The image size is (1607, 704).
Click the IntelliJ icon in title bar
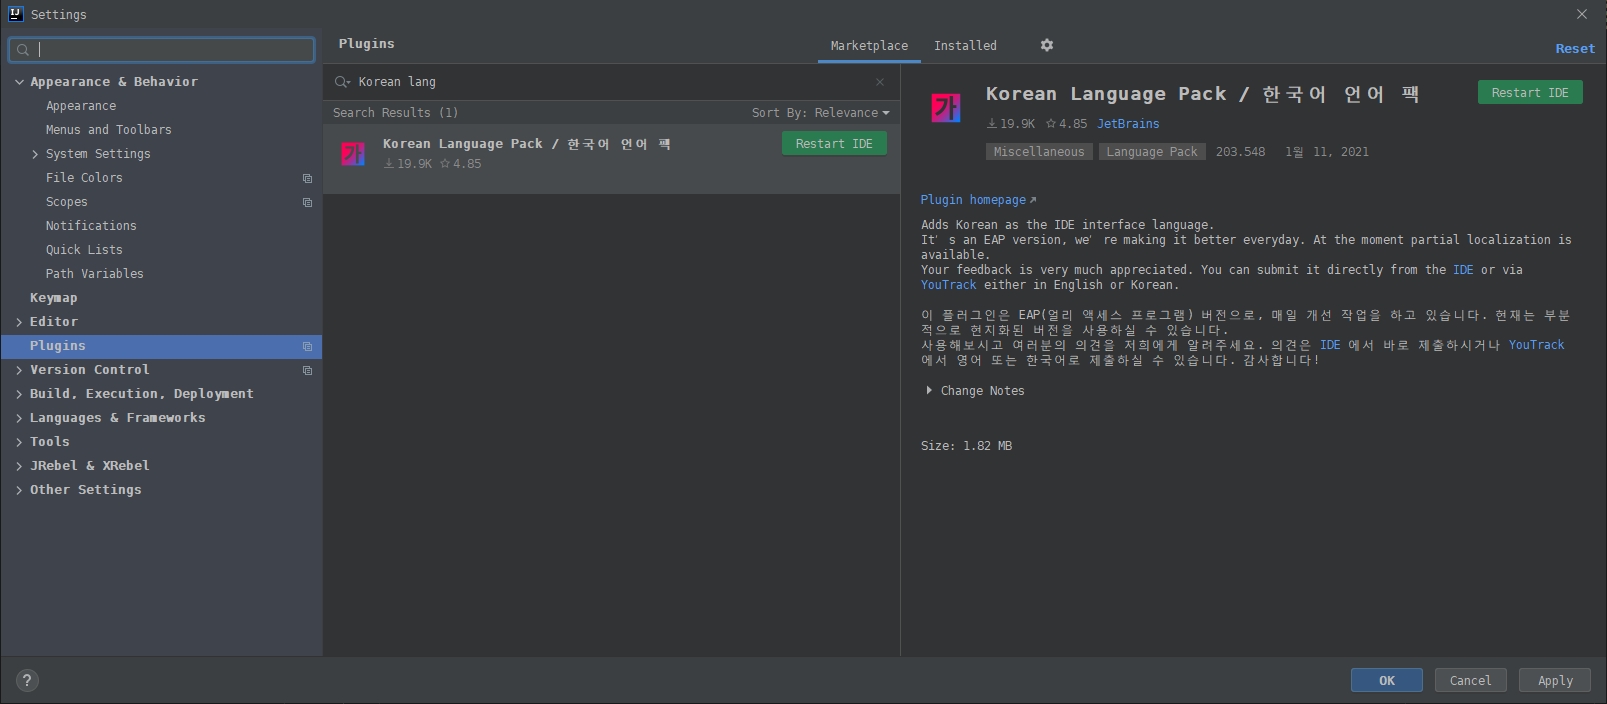coord(15,14)
